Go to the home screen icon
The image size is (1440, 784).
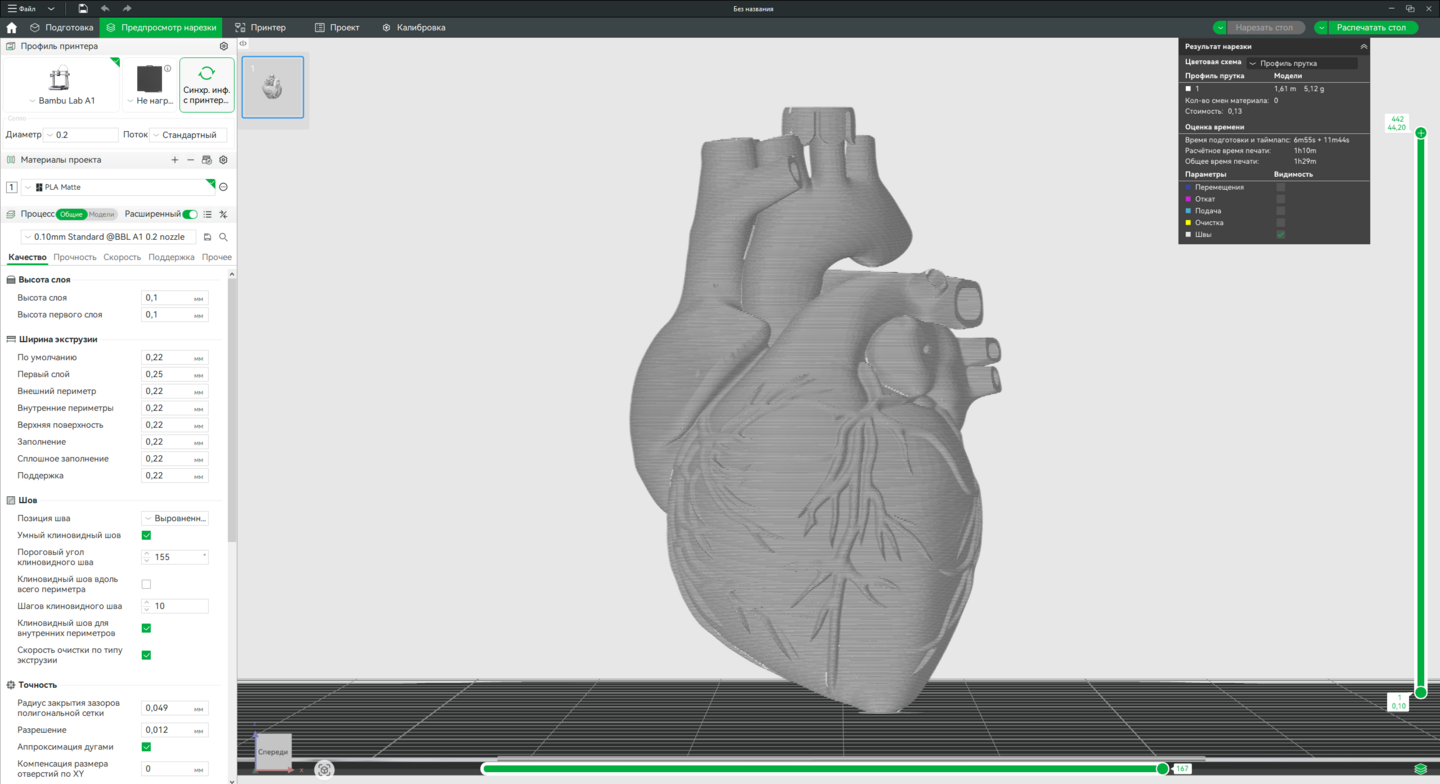click(12, 28)
